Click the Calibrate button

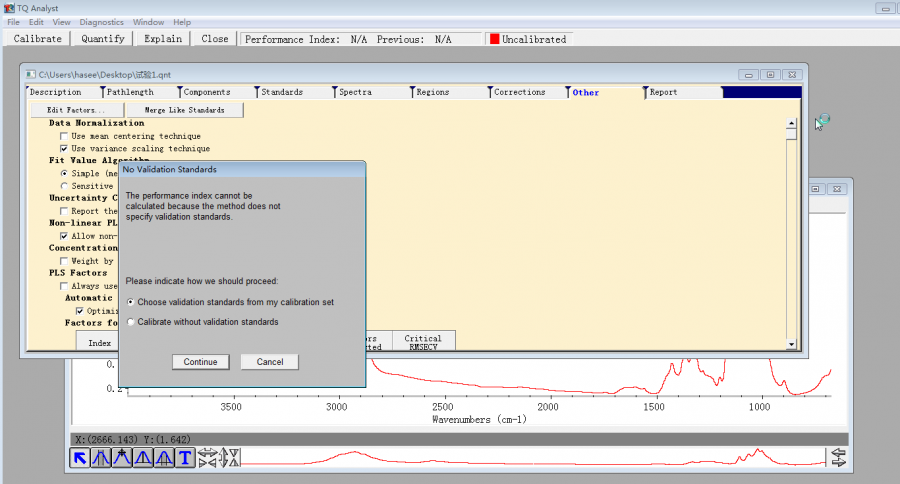(x=37, y=38)
